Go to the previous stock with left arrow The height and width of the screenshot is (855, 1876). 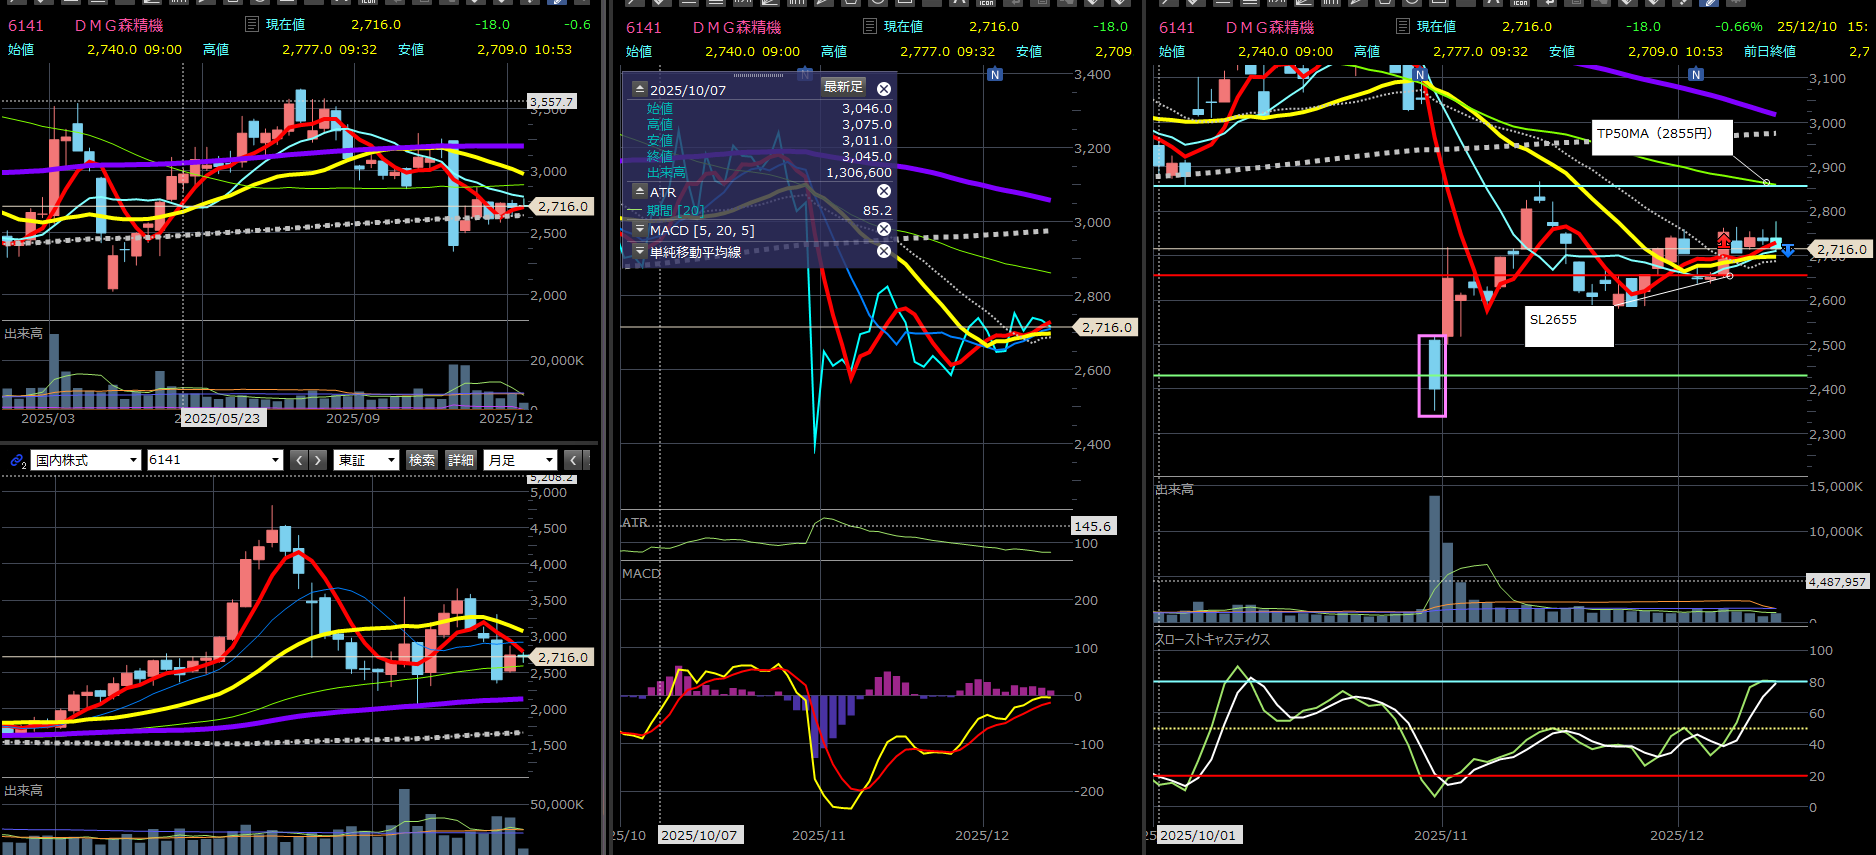pyautogui.click(x=299, y=460)
